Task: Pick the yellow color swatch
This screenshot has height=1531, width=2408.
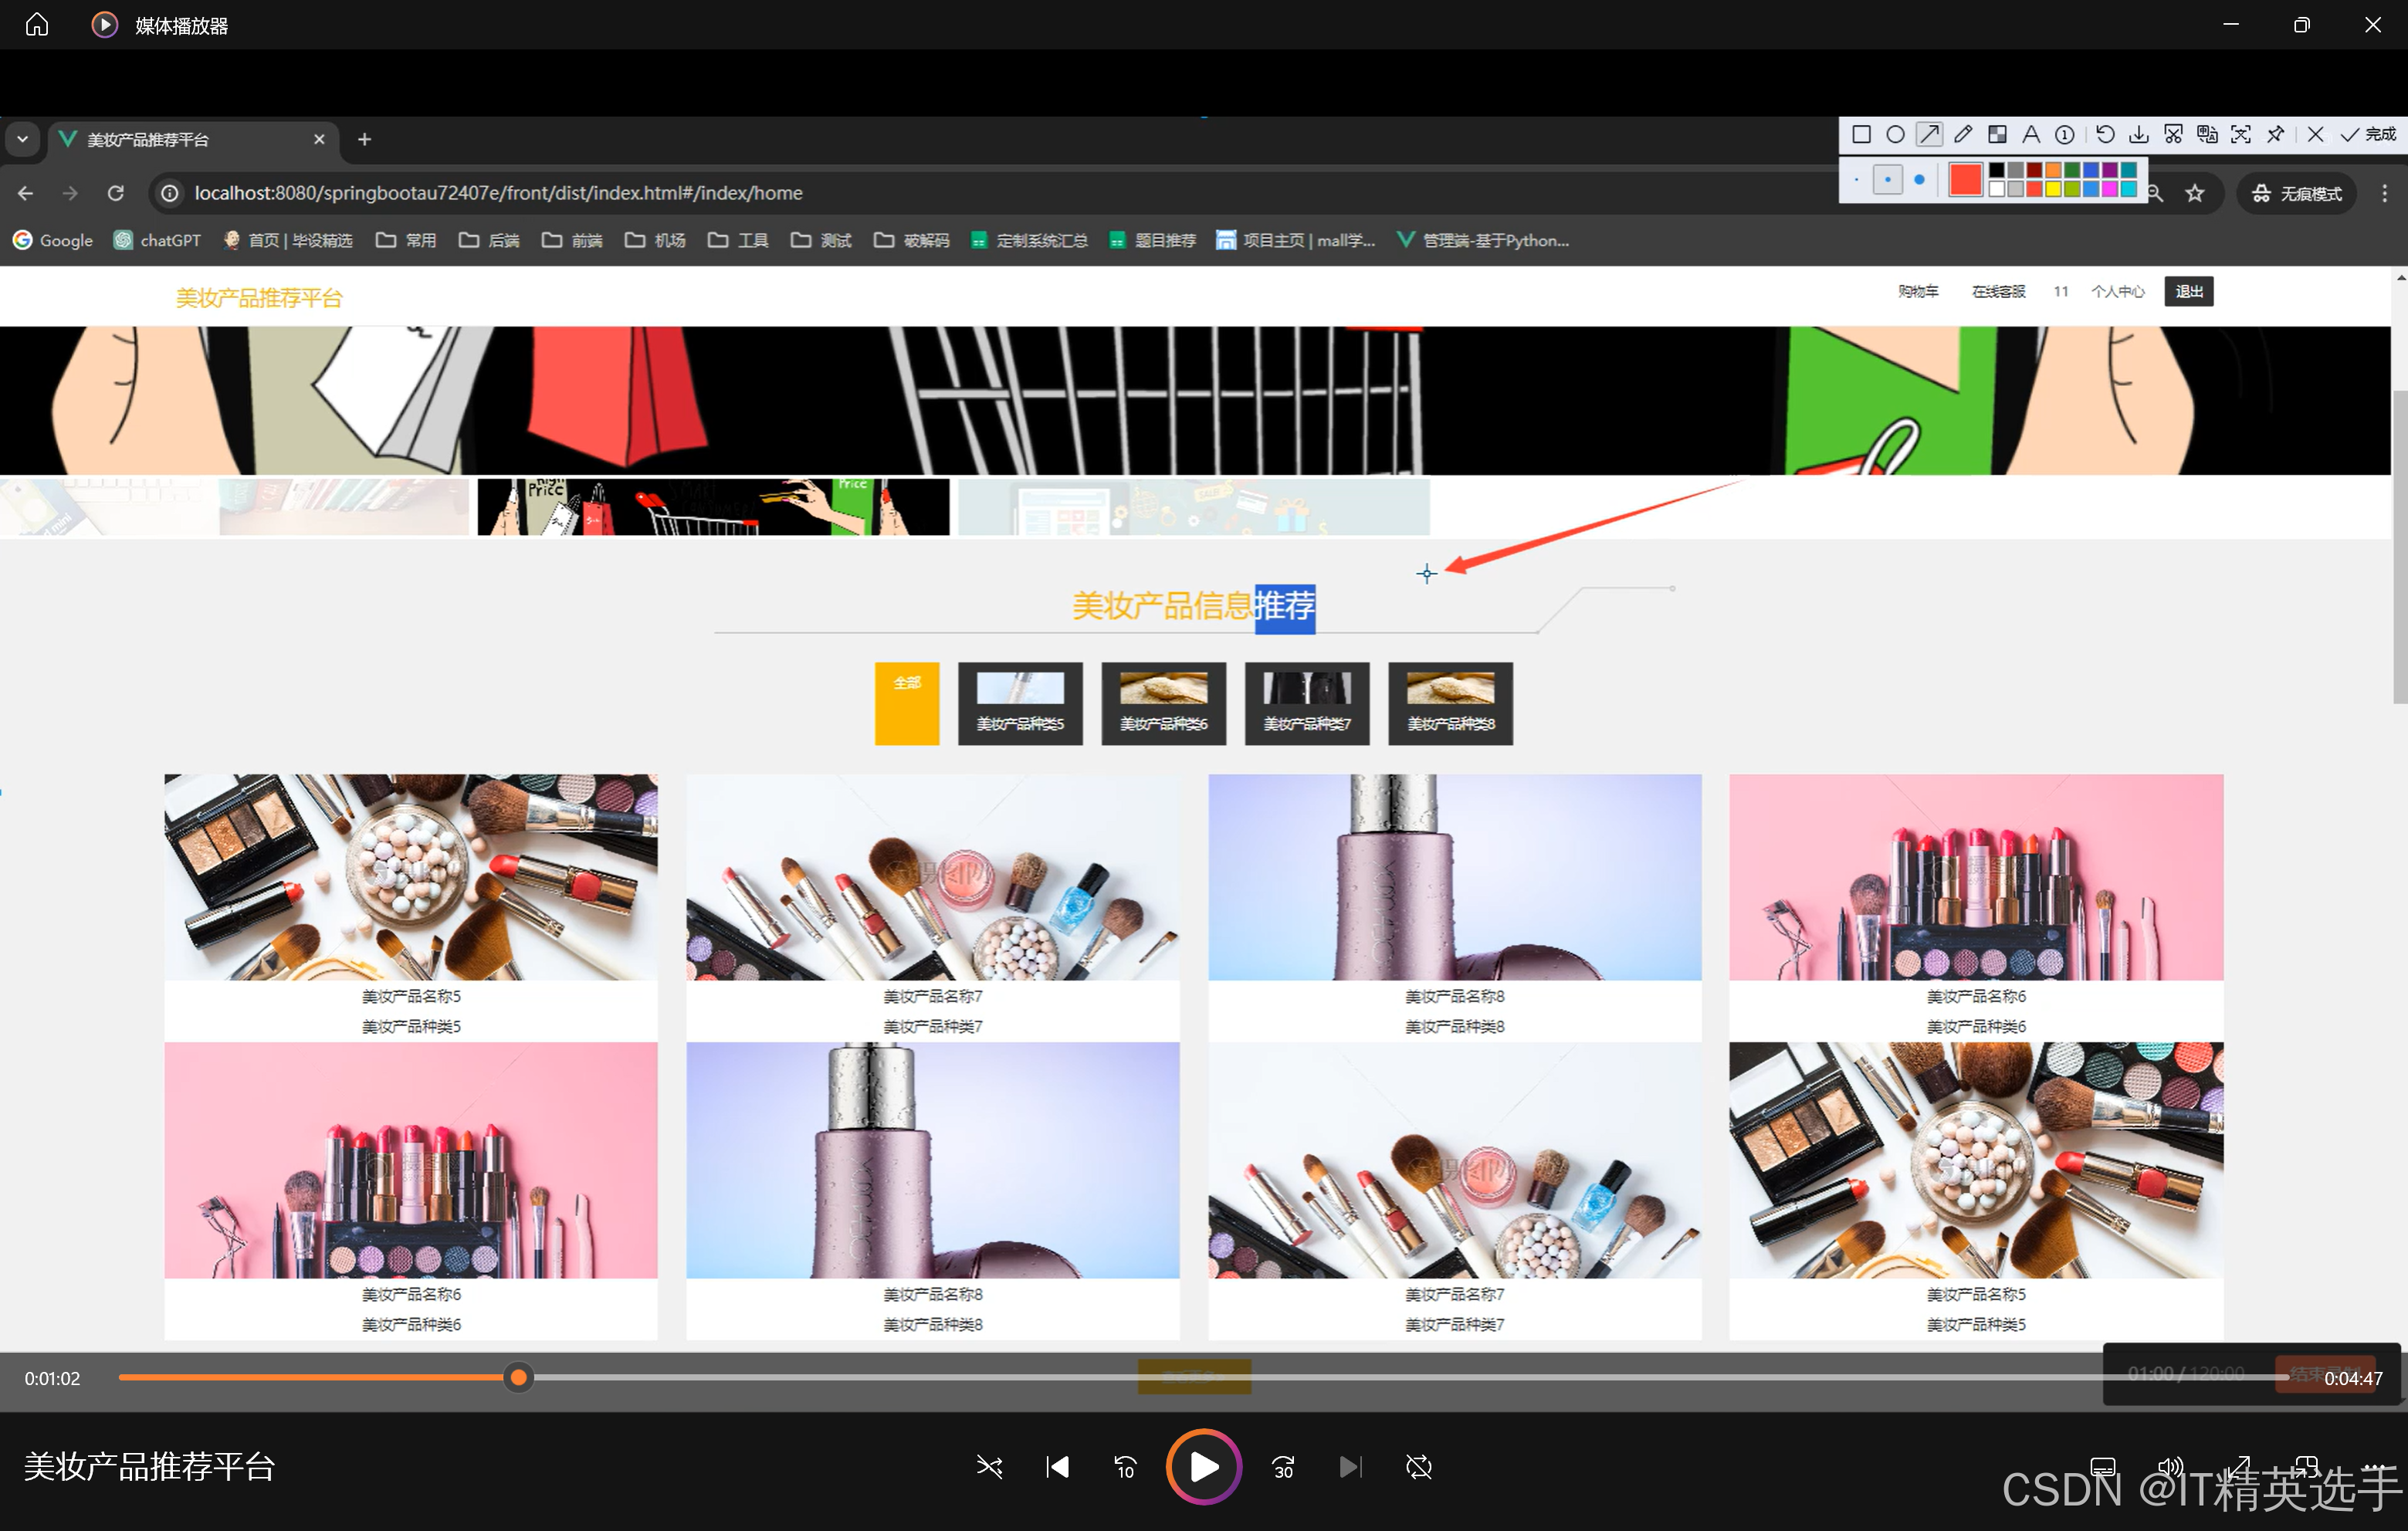Action: tap(2053, 189)
